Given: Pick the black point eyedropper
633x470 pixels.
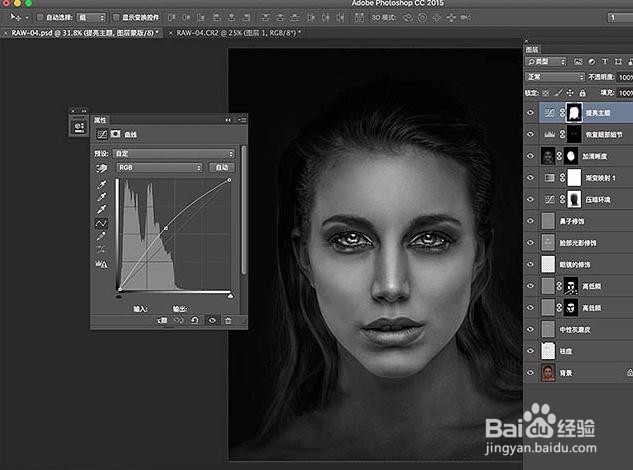Looking at the screenshot, I should click(102, 185).
